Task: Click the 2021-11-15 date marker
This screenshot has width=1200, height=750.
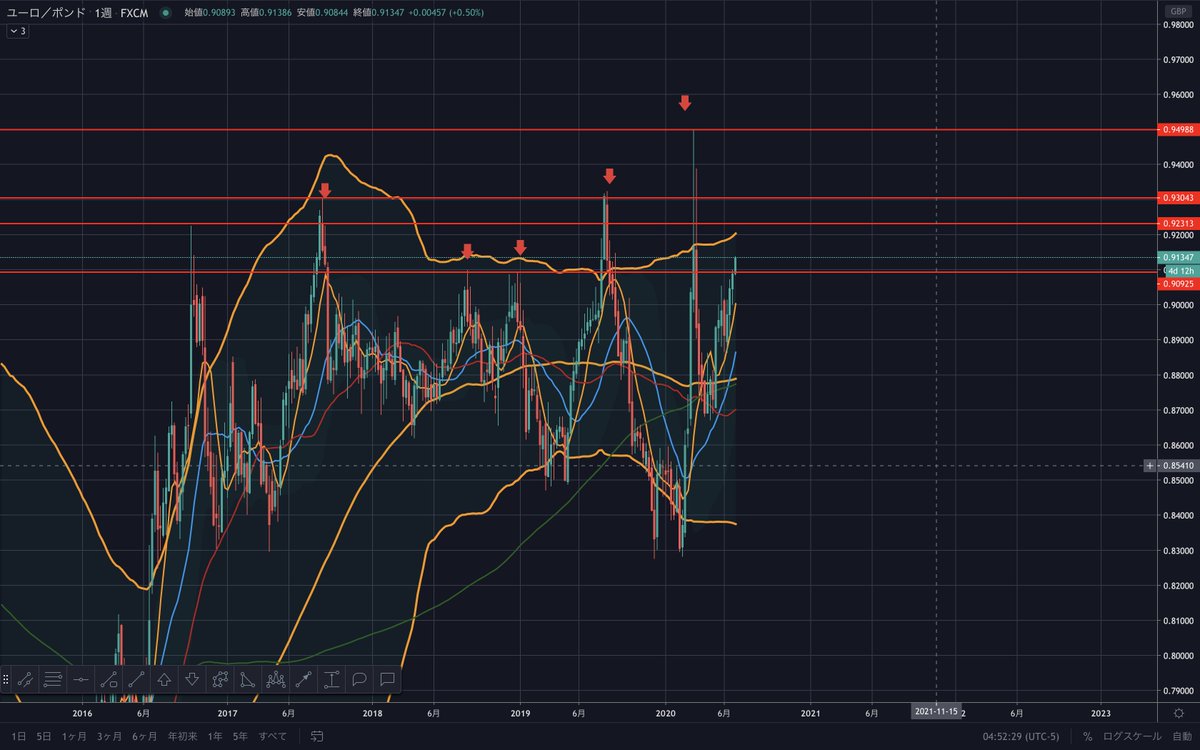Action: tap(936, 712)
